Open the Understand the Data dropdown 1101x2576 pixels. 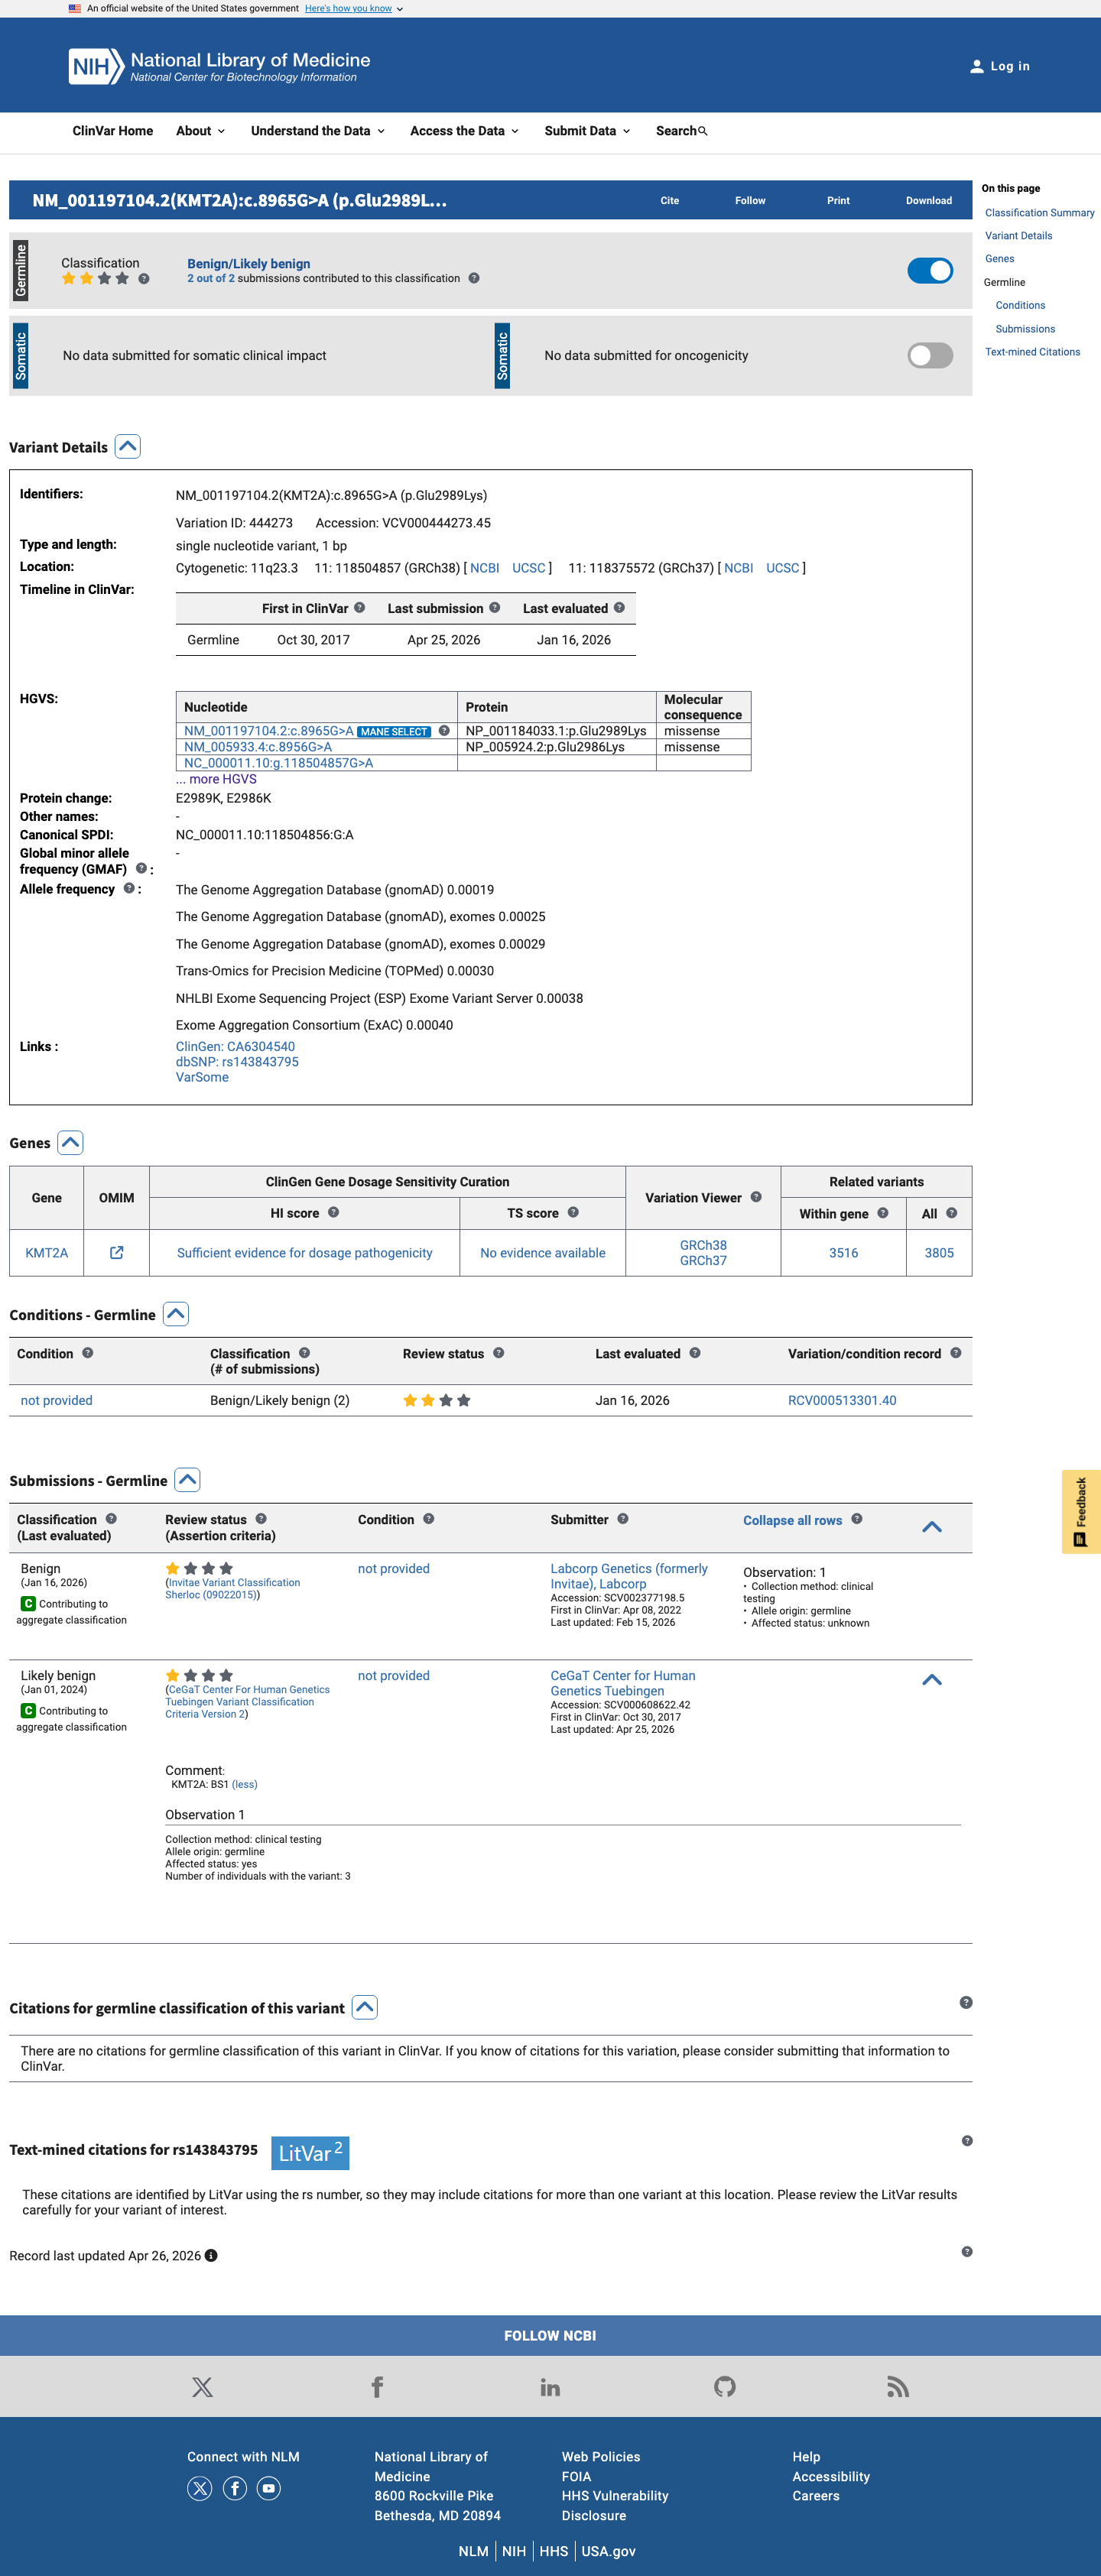pyautogui.click(x=318, y=131)
